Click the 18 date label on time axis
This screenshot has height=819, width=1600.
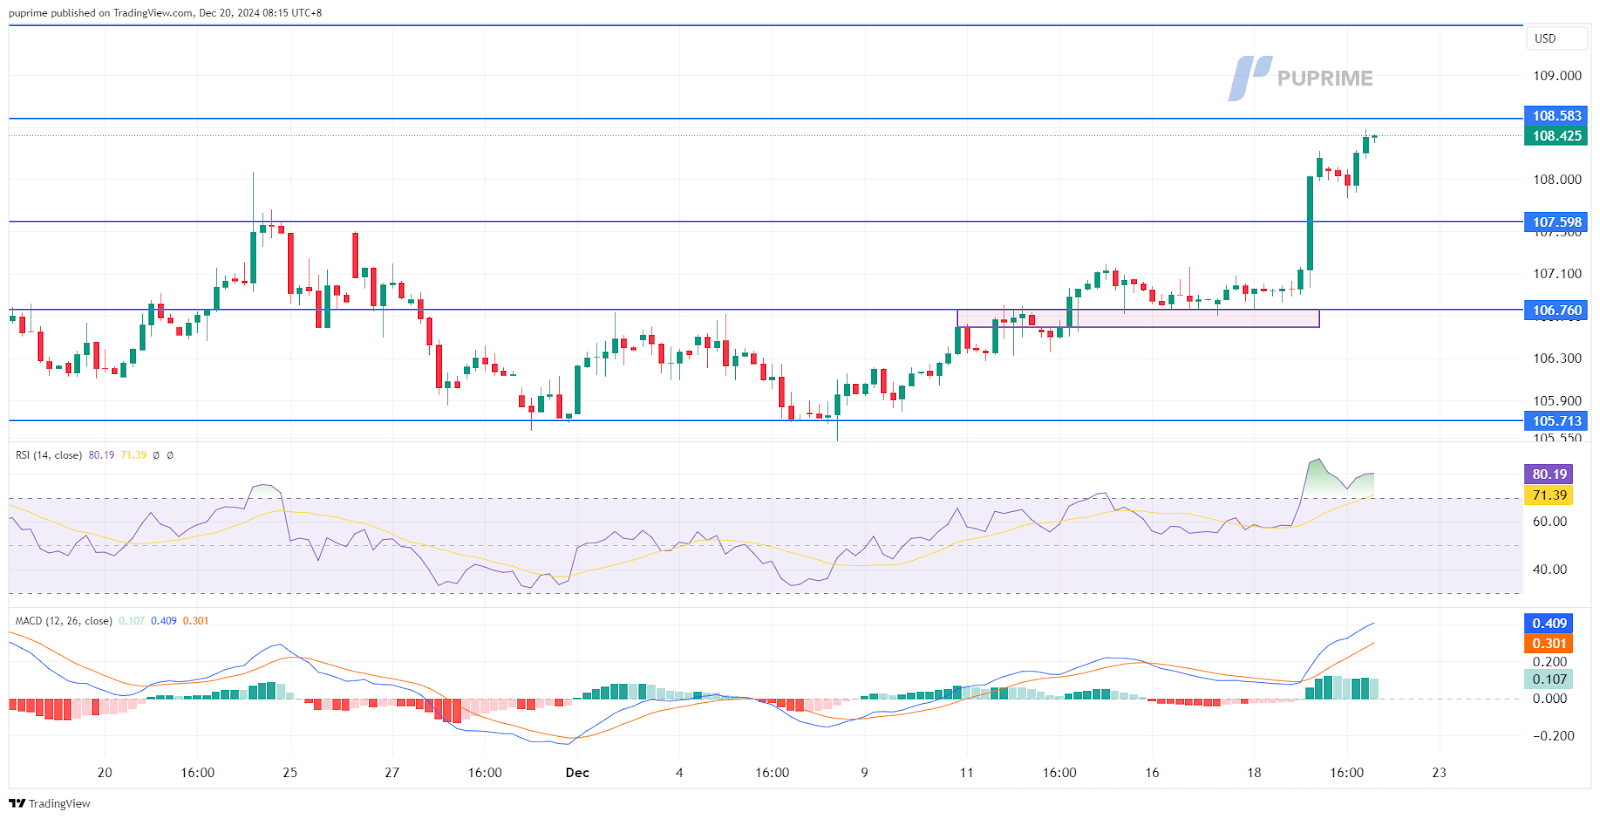pos(1254,773)
